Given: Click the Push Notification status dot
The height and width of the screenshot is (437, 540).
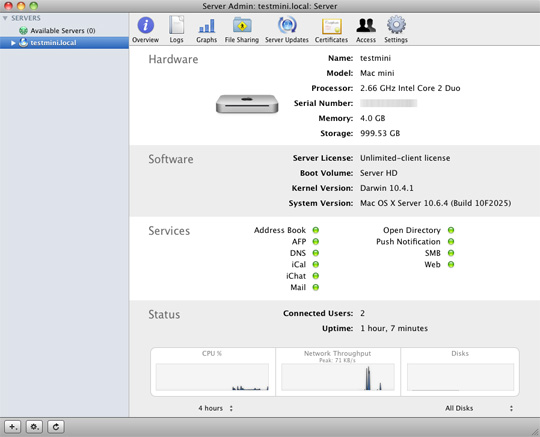Looking at the screenshot, I should click(451, 241).
